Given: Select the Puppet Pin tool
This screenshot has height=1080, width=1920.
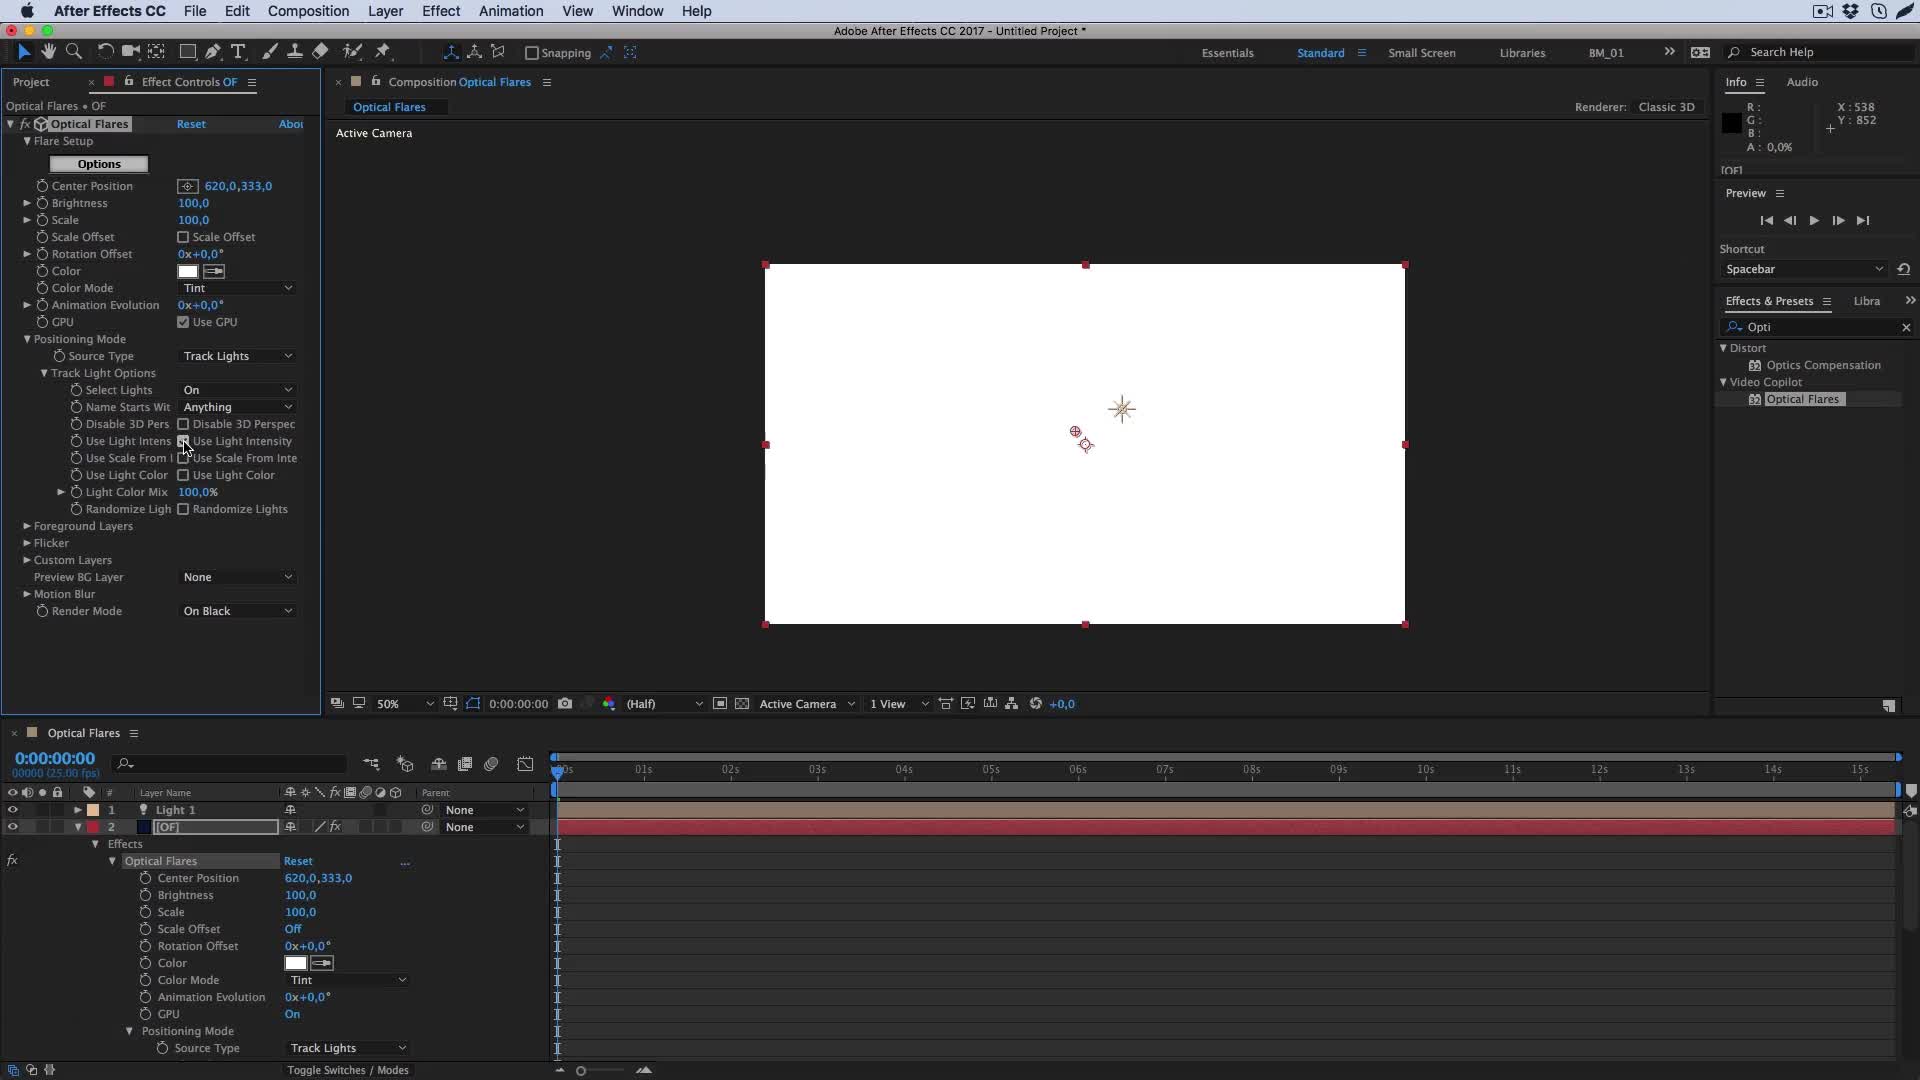Looking at the screenshot, I should 383,51.
